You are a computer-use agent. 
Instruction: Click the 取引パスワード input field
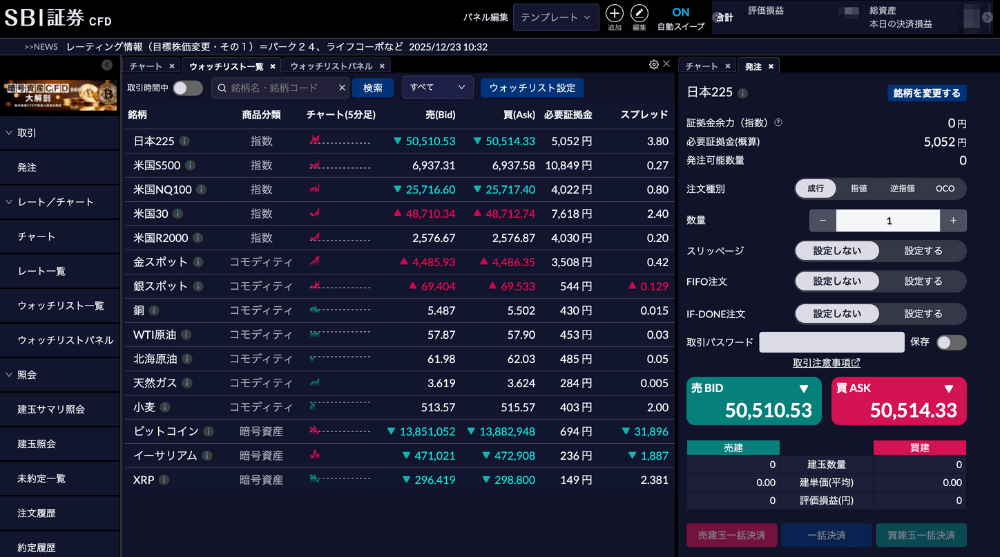[832, 343]
